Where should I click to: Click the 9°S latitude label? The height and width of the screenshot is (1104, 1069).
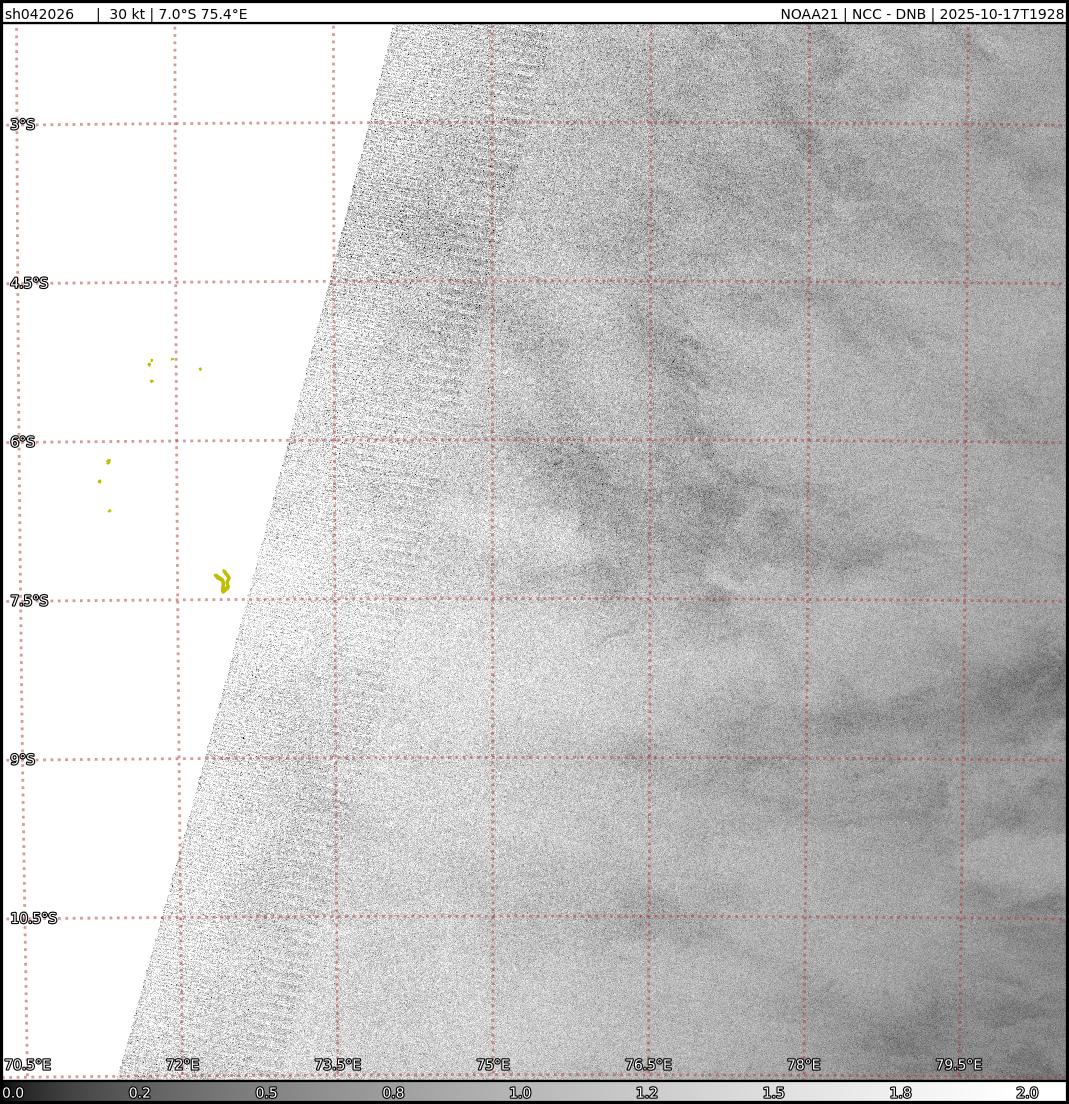(x=23, y=759)
